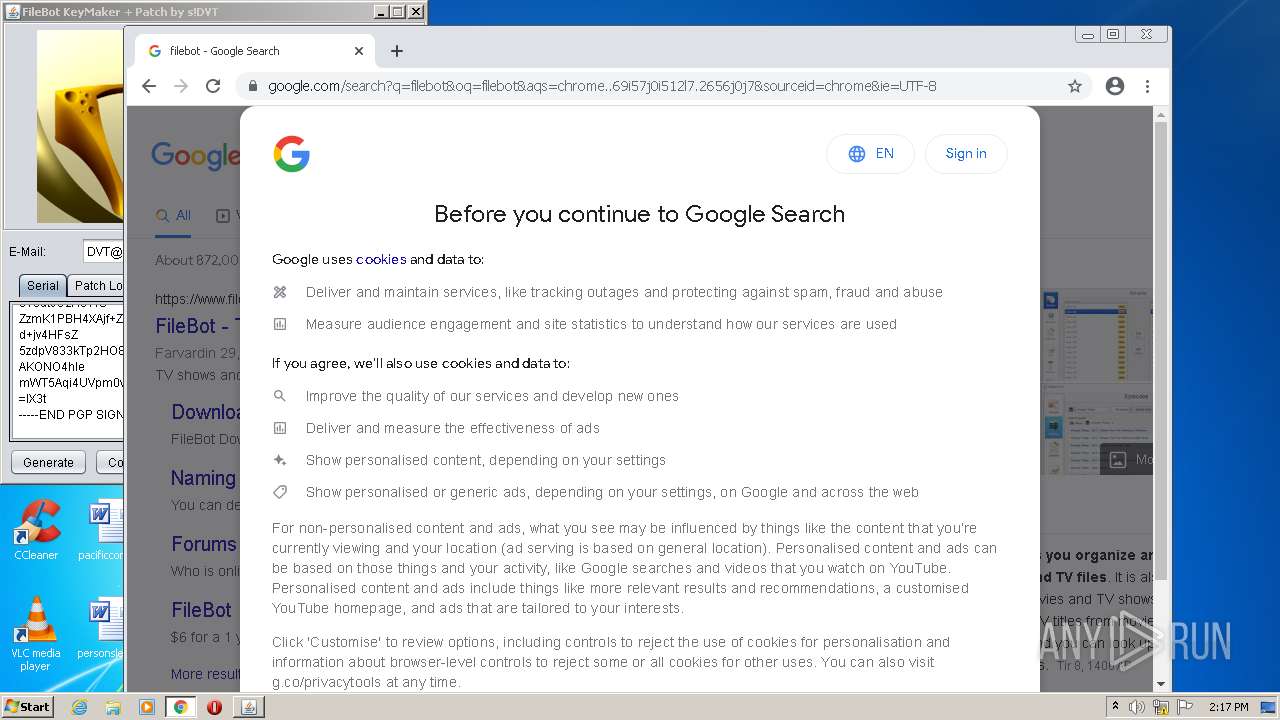Open the CCleaner desktop shortcut
This screenshot has height=720, width=1280.
36,530
